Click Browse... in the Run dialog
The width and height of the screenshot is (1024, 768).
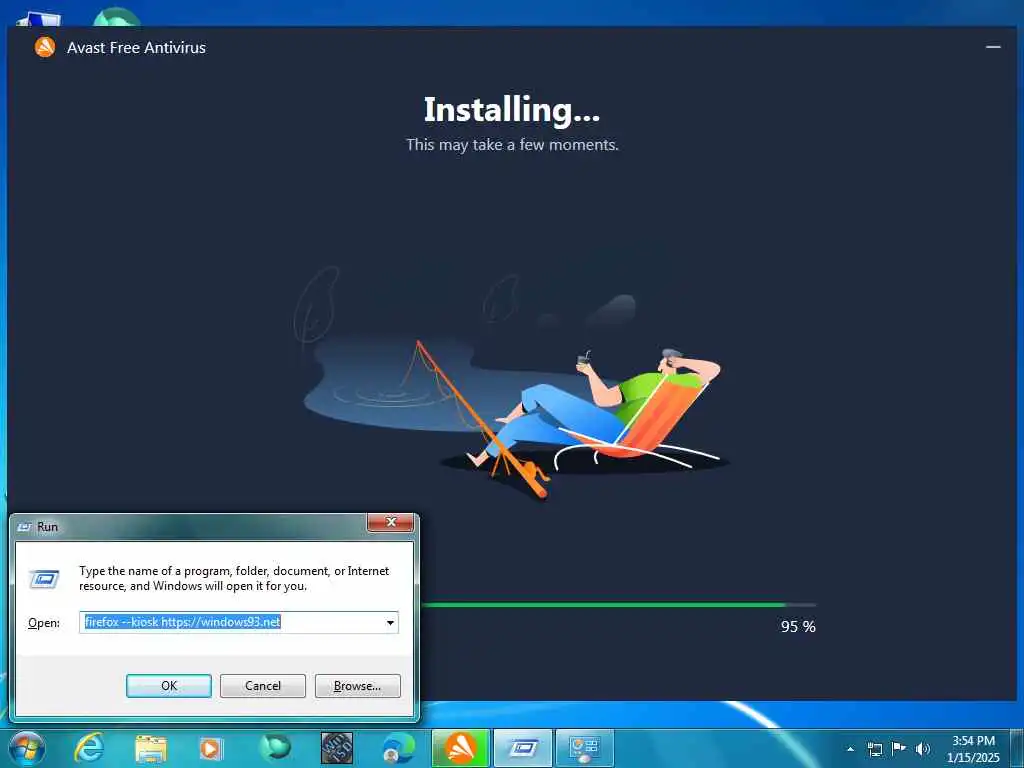click(x=357, y=686)
